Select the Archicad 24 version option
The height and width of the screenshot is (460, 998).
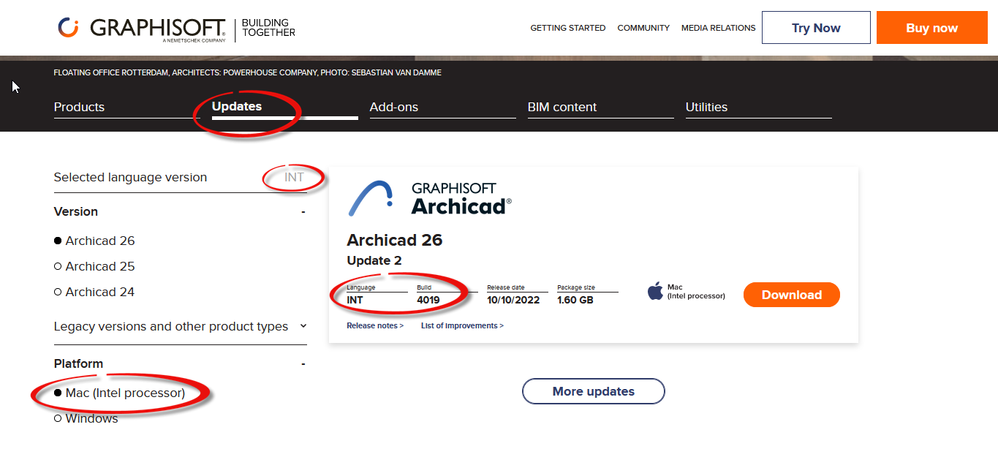[94, 292]
